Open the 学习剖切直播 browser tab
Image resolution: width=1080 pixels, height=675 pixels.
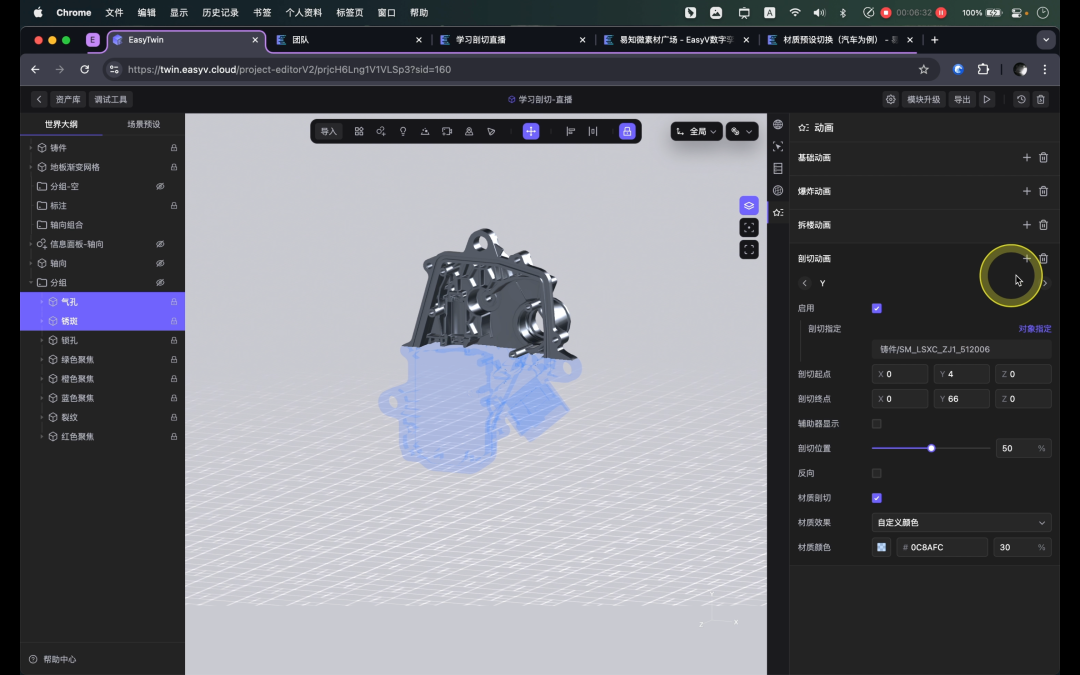tap(512, 40)
